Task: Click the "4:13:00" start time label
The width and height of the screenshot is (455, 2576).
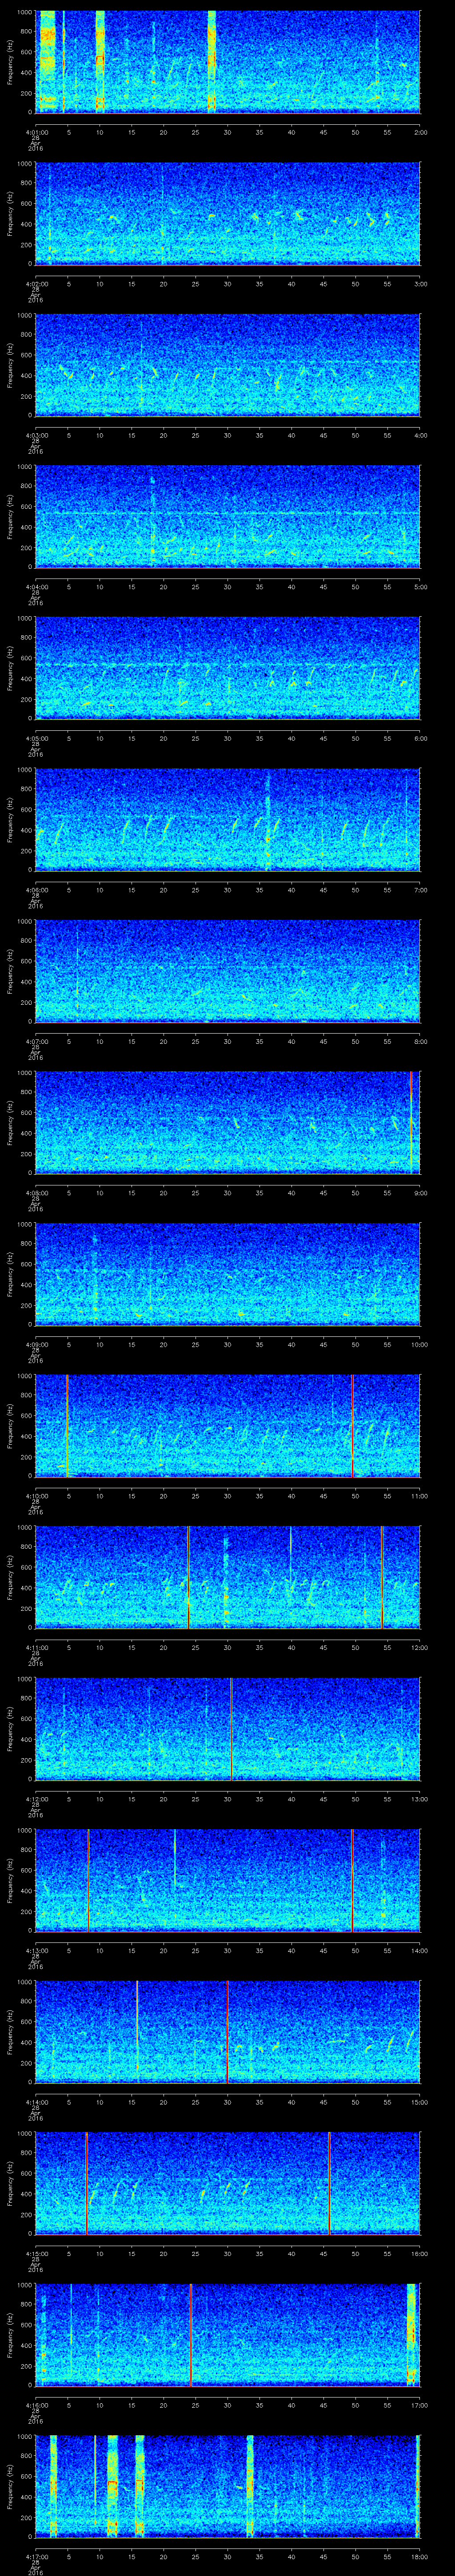Action: tap(36, 1950)
